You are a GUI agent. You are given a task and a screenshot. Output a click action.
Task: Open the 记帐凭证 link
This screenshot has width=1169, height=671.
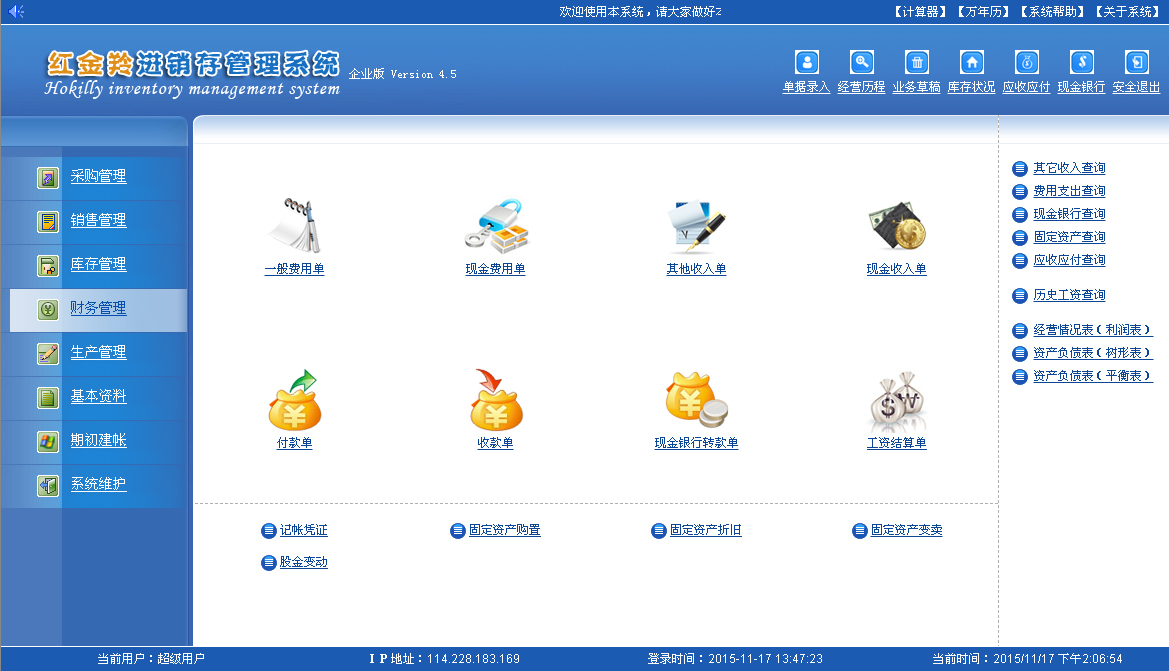(303, 531)
